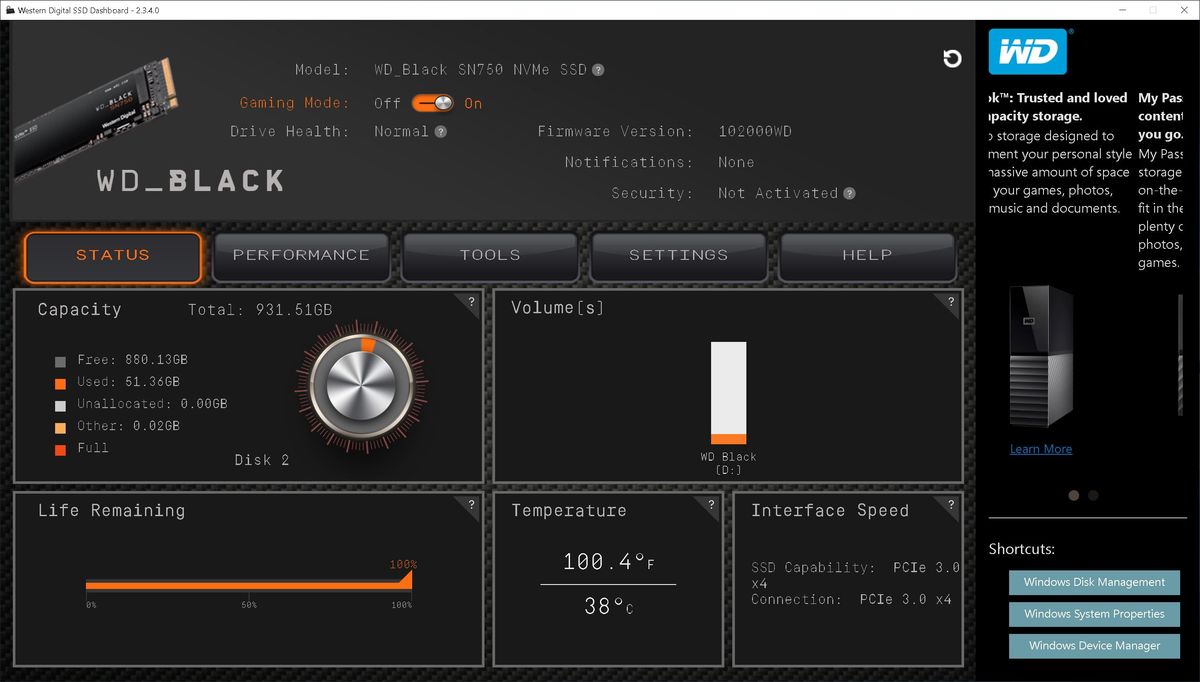Open the Capacity panel question mark help

point(472,301)
